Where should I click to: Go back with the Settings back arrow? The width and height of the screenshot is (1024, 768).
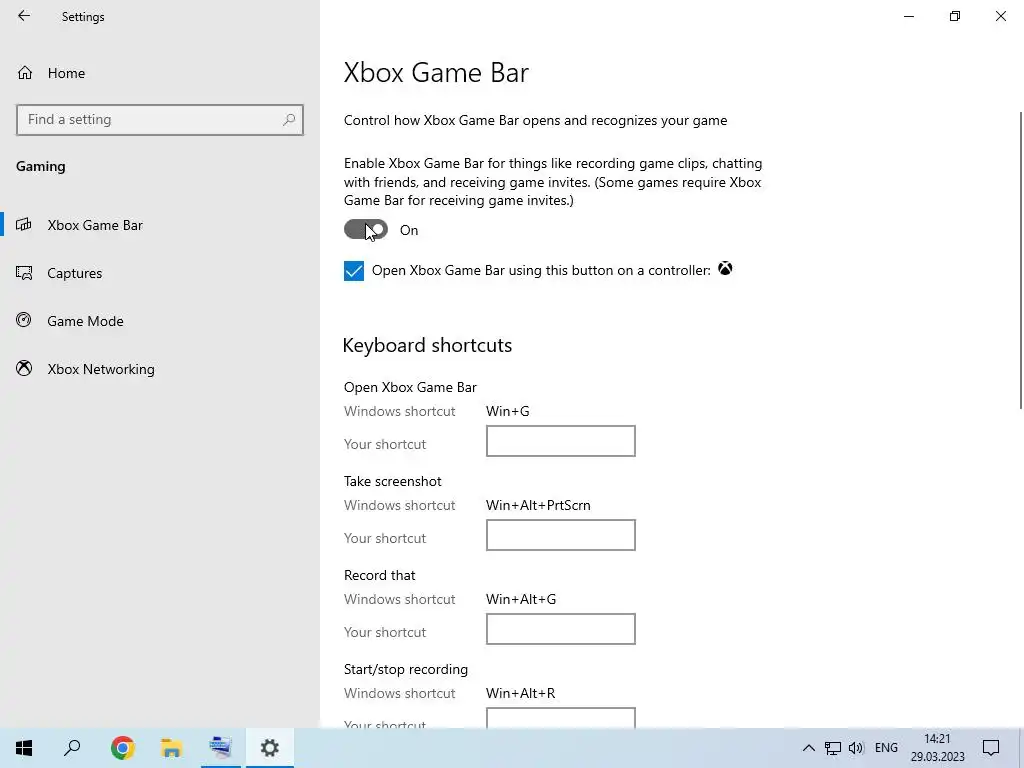(24, 16)
